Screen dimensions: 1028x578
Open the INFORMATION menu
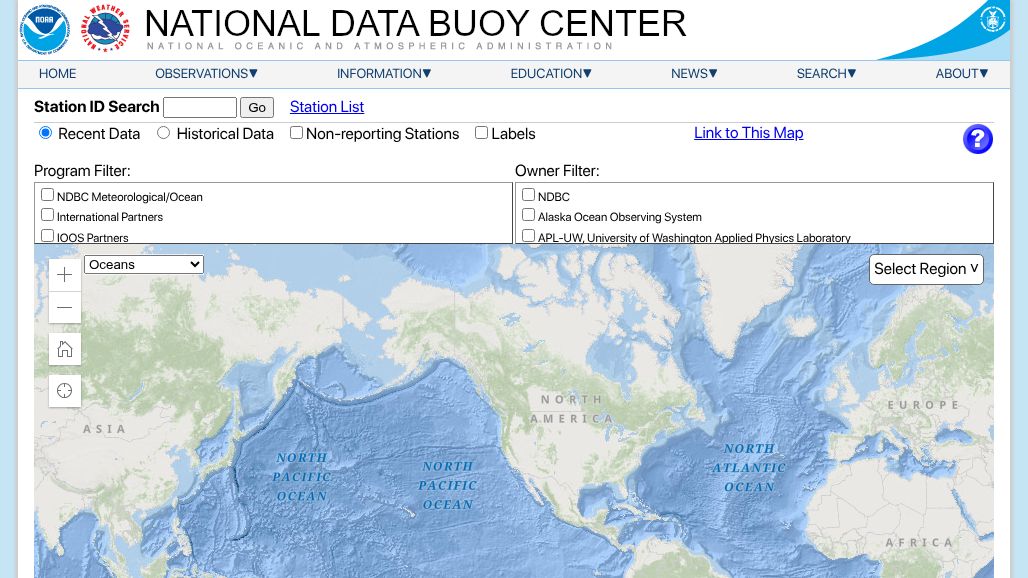click(384, 73)
